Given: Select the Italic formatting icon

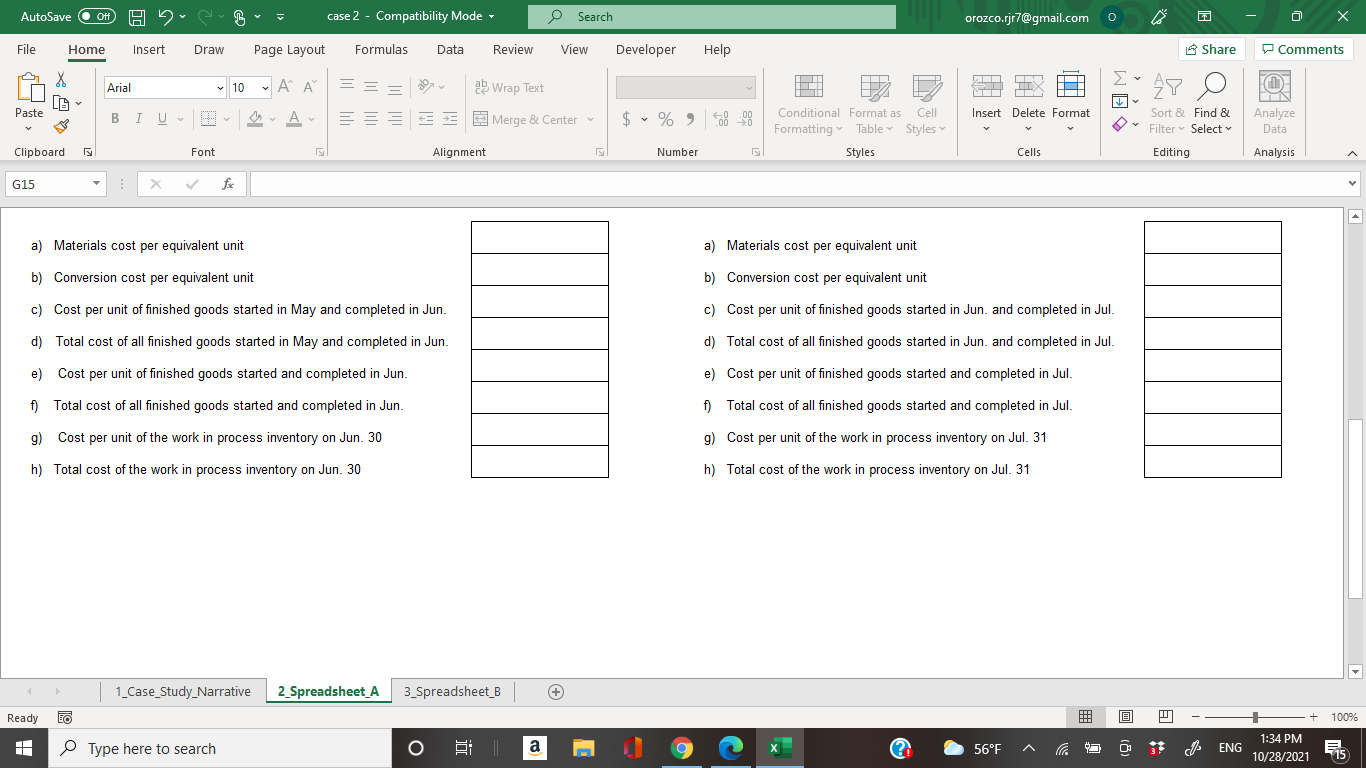Looking at the screenshot, I should click(x=138, y=118).
